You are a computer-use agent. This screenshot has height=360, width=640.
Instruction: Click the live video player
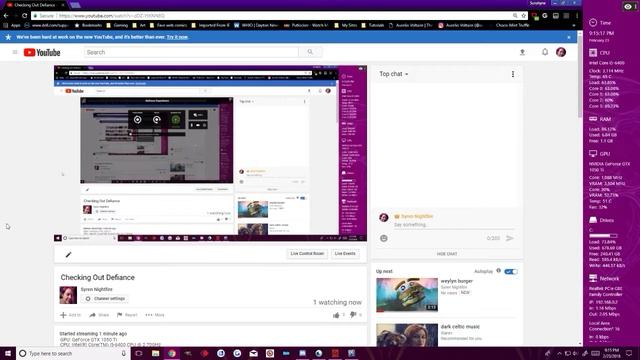click(x=211, y=153)
